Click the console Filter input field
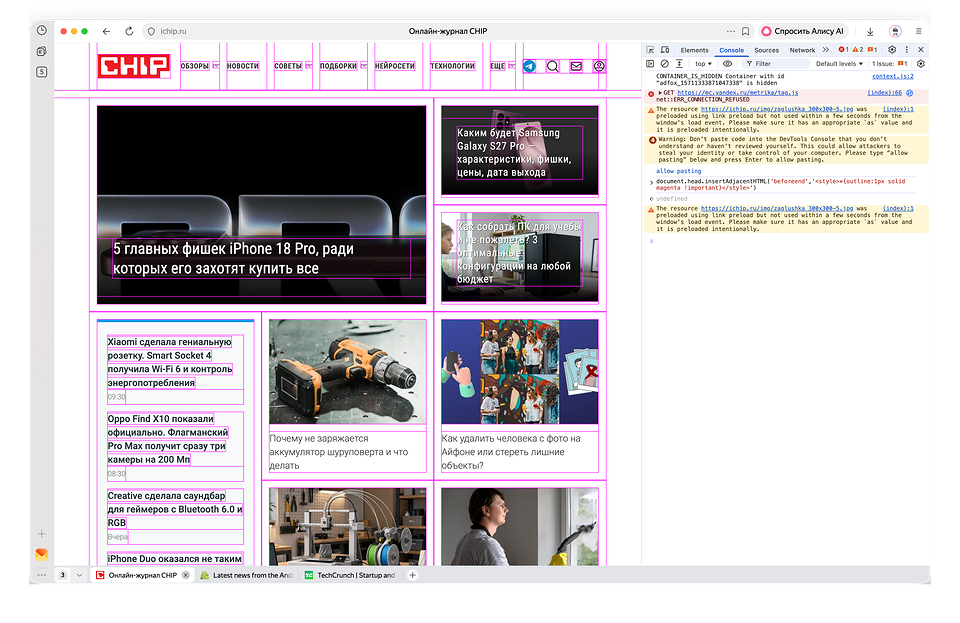Screen dimensions: 960x623 pos(775,64)
